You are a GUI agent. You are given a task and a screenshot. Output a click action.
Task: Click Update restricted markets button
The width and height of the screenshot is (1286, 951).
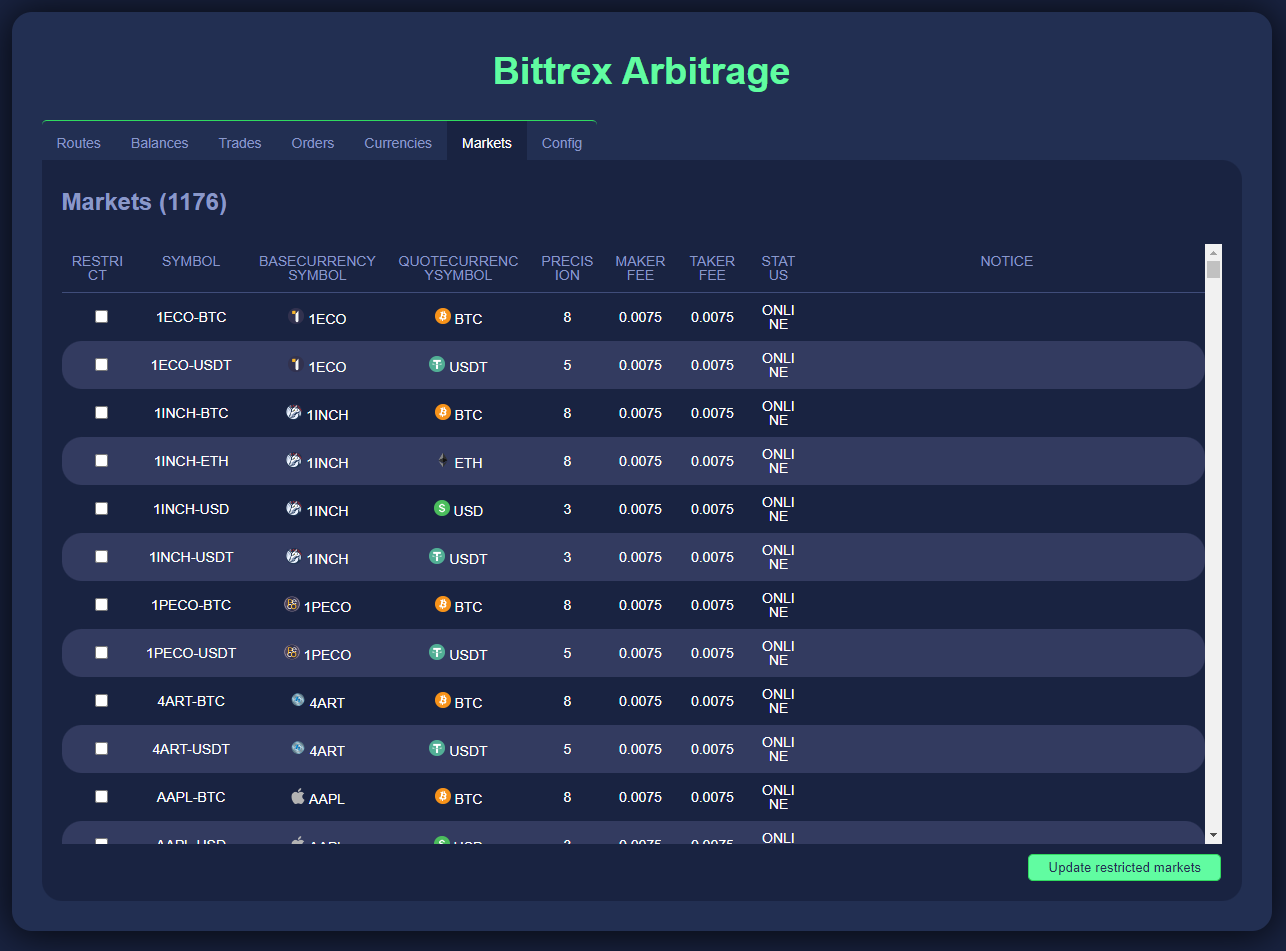tap(1124, 867)
